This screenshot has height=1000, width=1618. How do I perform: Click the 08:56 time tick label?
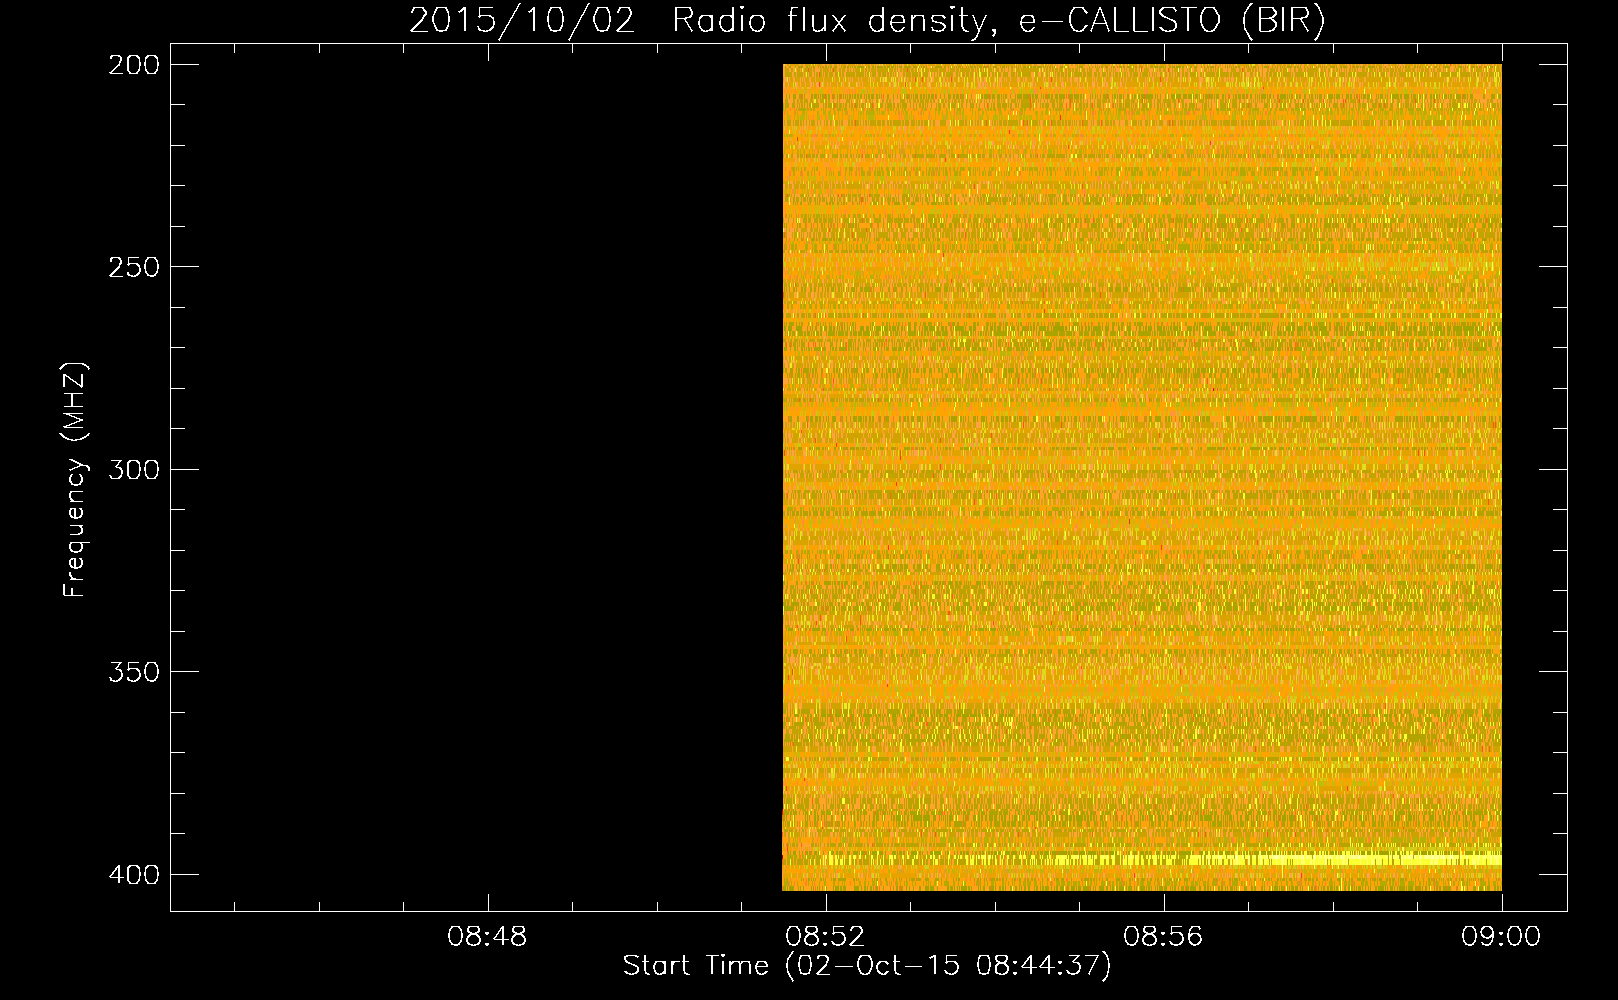[x=1163, y=937]
